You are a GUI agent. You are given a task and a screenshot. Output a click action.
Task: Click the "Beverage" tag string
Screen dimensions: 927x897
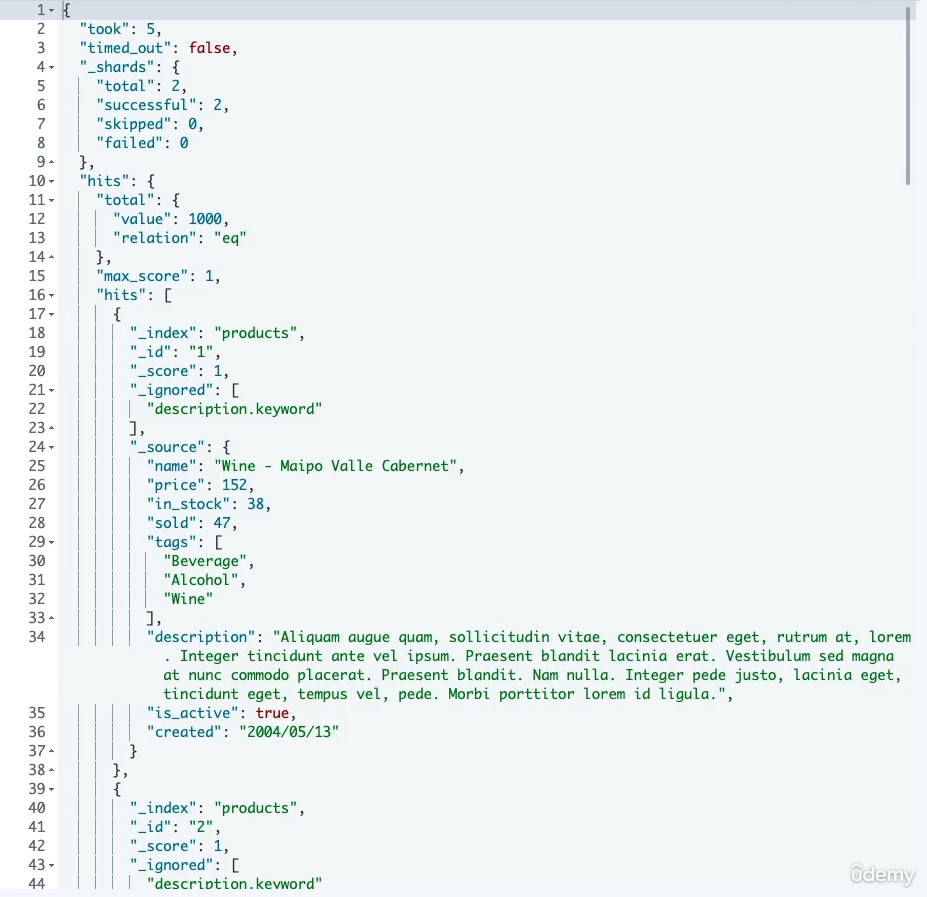tap(205, 560)
